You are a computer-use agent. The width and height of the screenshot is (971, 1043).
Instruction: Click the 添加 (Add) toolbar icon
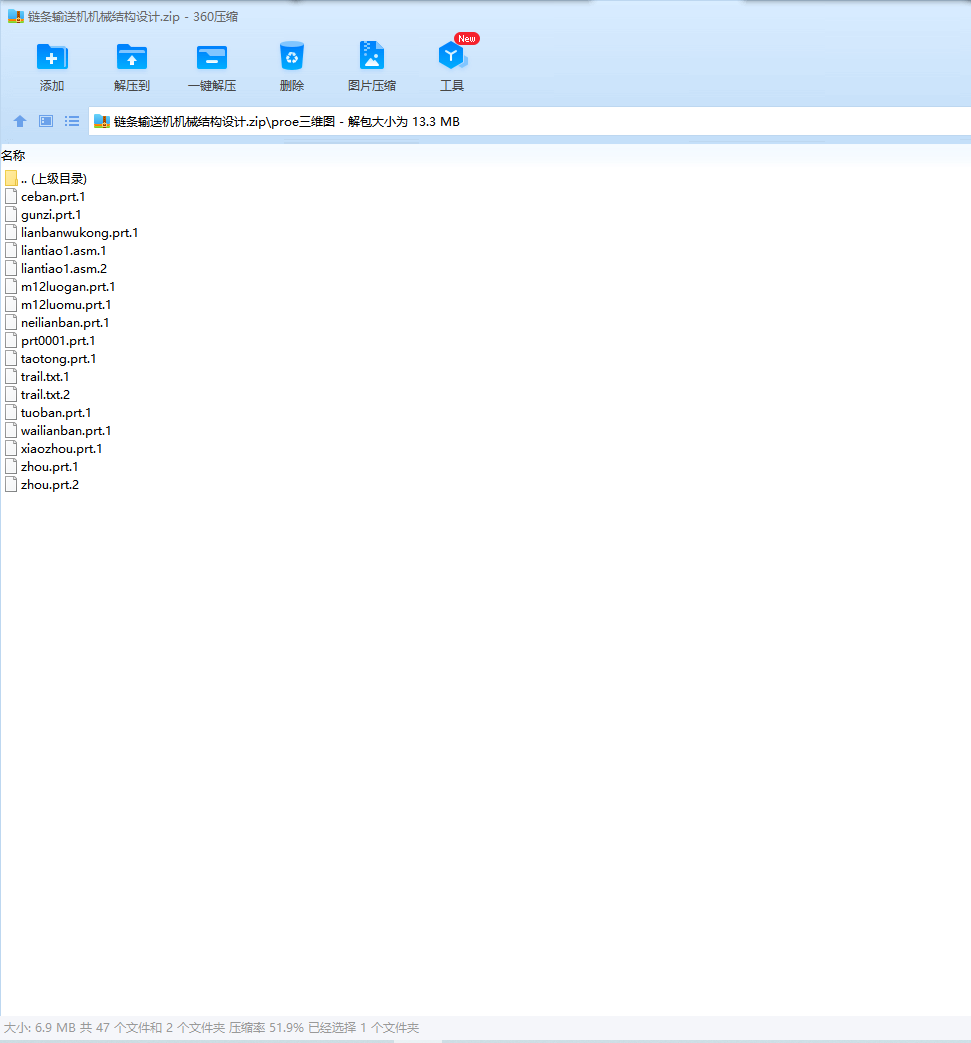click(52, 57)
